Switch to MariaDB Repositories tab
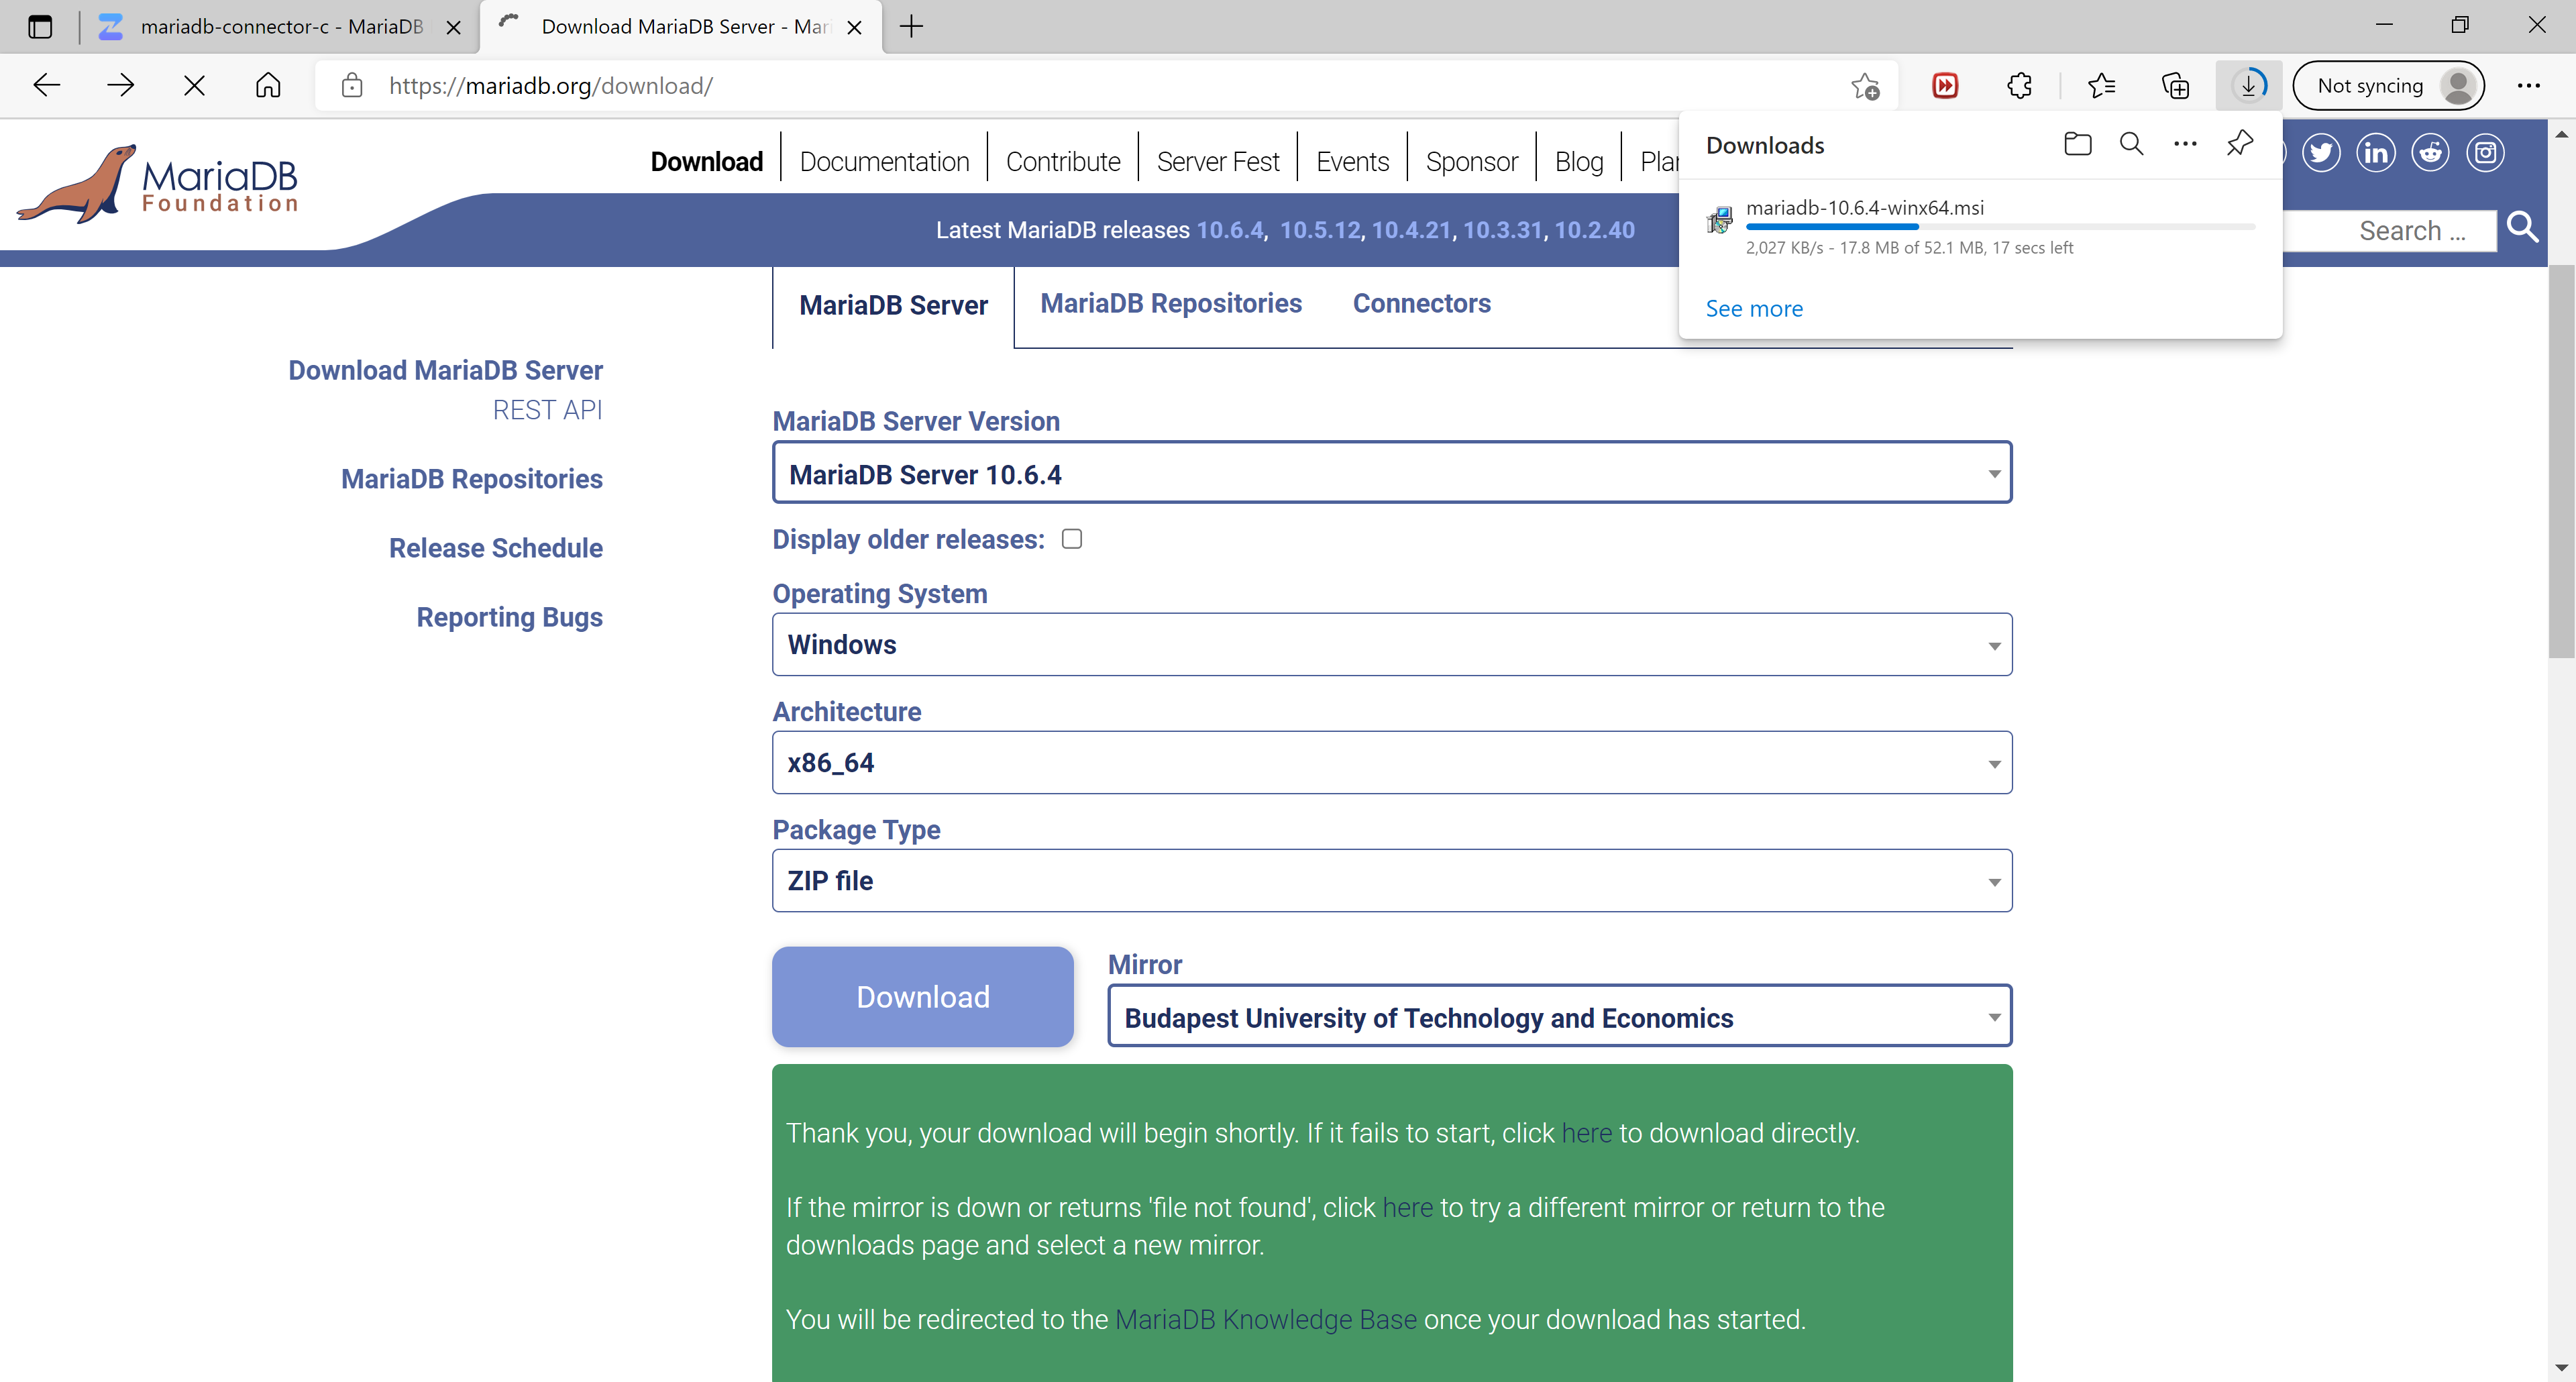 pyautogui.click(x=1170, y=304)
